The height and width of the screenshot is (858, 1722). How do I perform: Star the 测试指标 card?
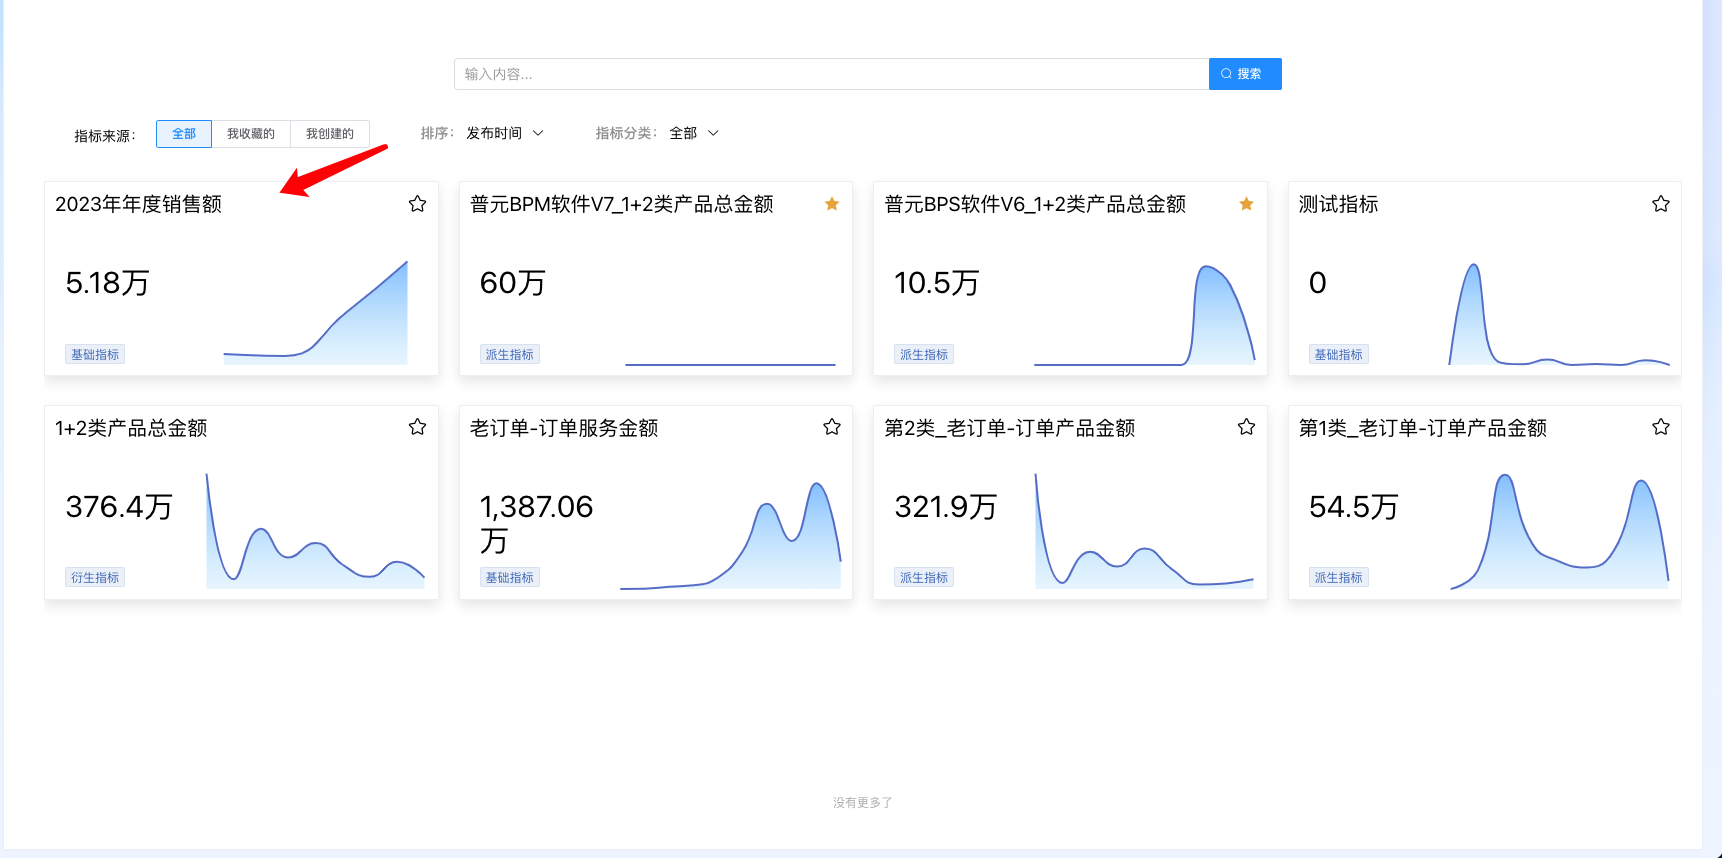click(1660, 204)
